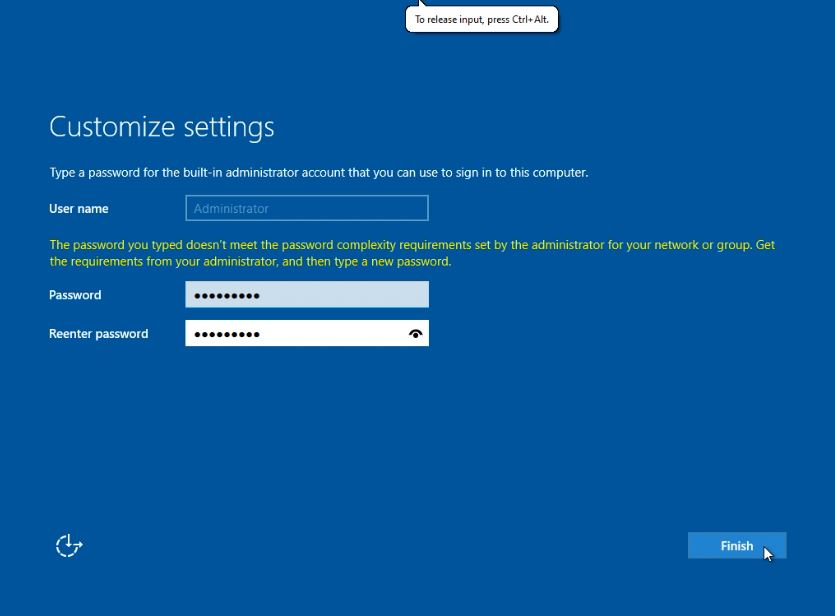
Task: Select the Administrator user name field
Action: (307, 208)
